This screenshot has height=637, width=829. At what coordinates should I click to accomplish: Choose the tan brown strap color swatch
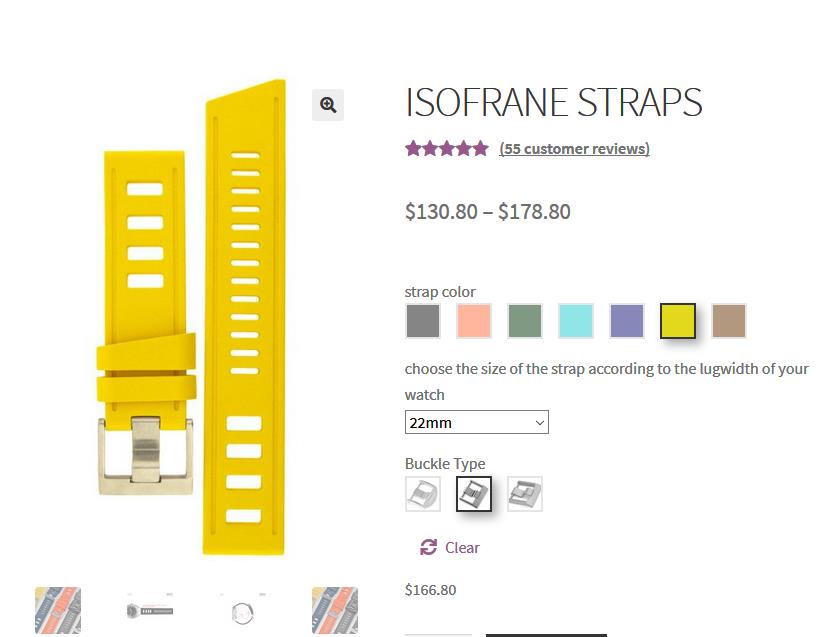coord(729,321)
